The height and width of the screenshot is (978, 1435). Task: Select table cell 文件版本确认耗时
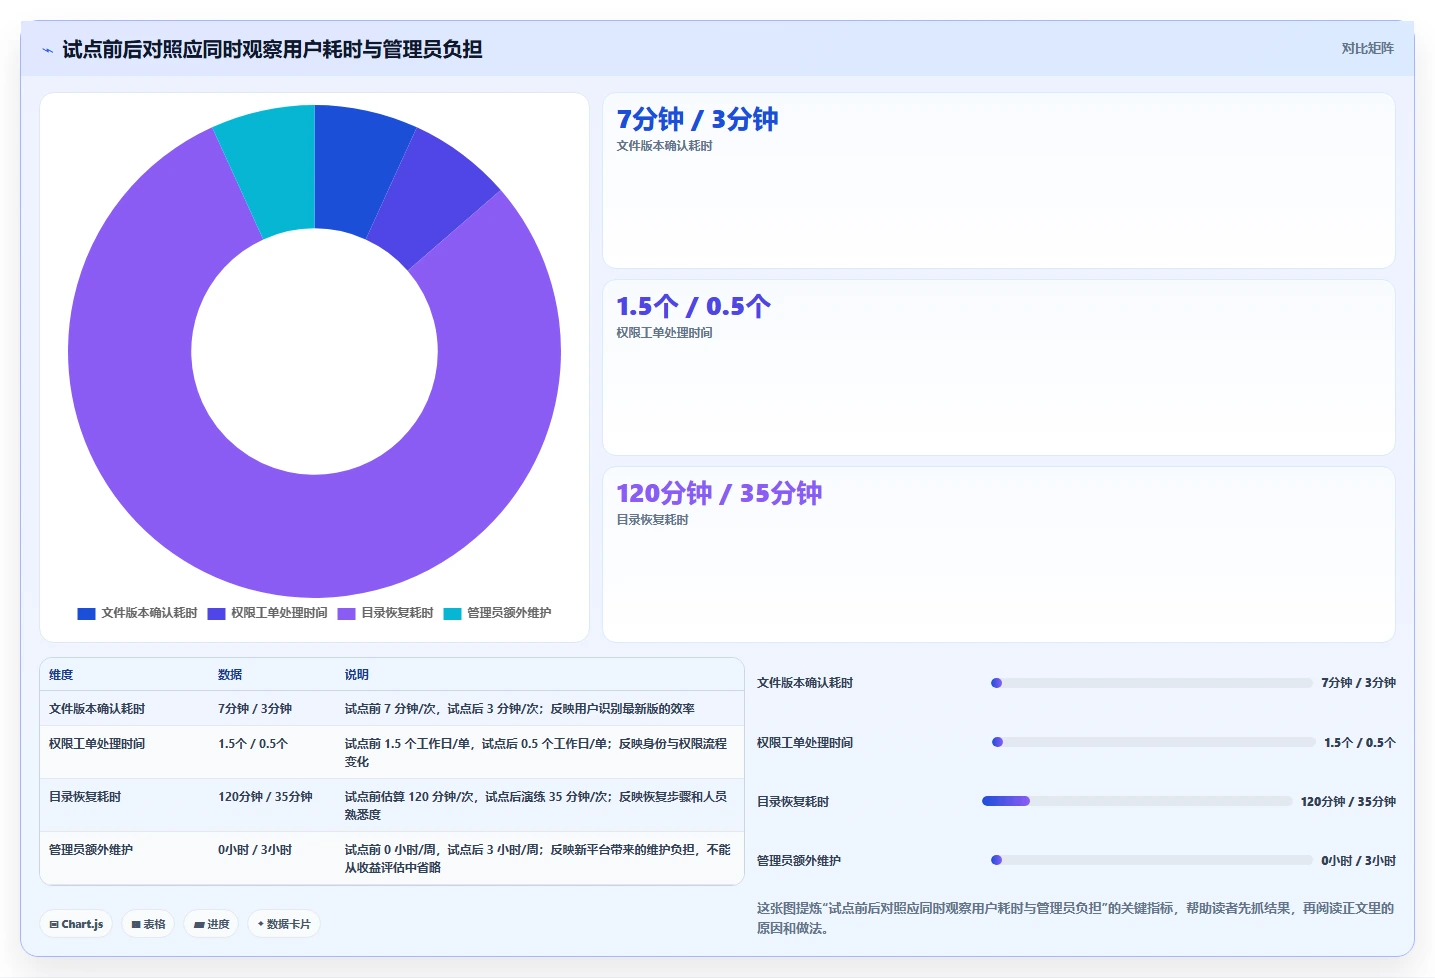tap(97, 709)
